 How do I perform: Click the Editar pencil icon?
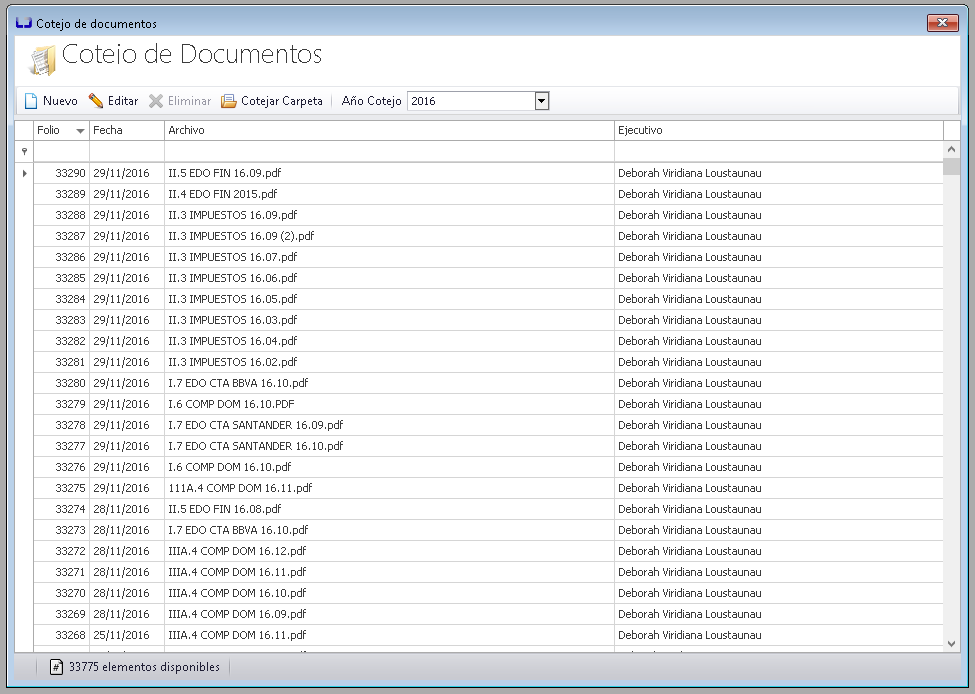click(96, 101)
